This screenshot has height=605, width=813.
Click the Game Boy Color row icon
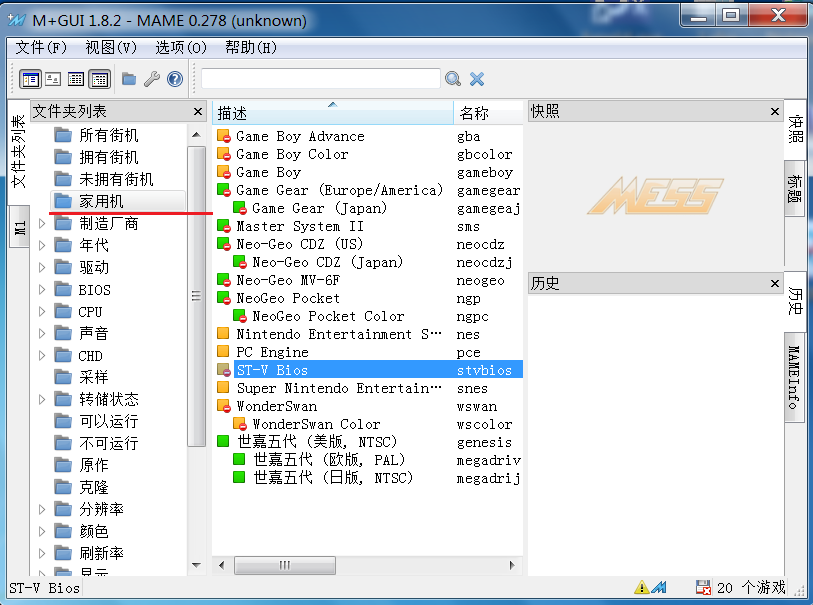[x=223, y=154]
